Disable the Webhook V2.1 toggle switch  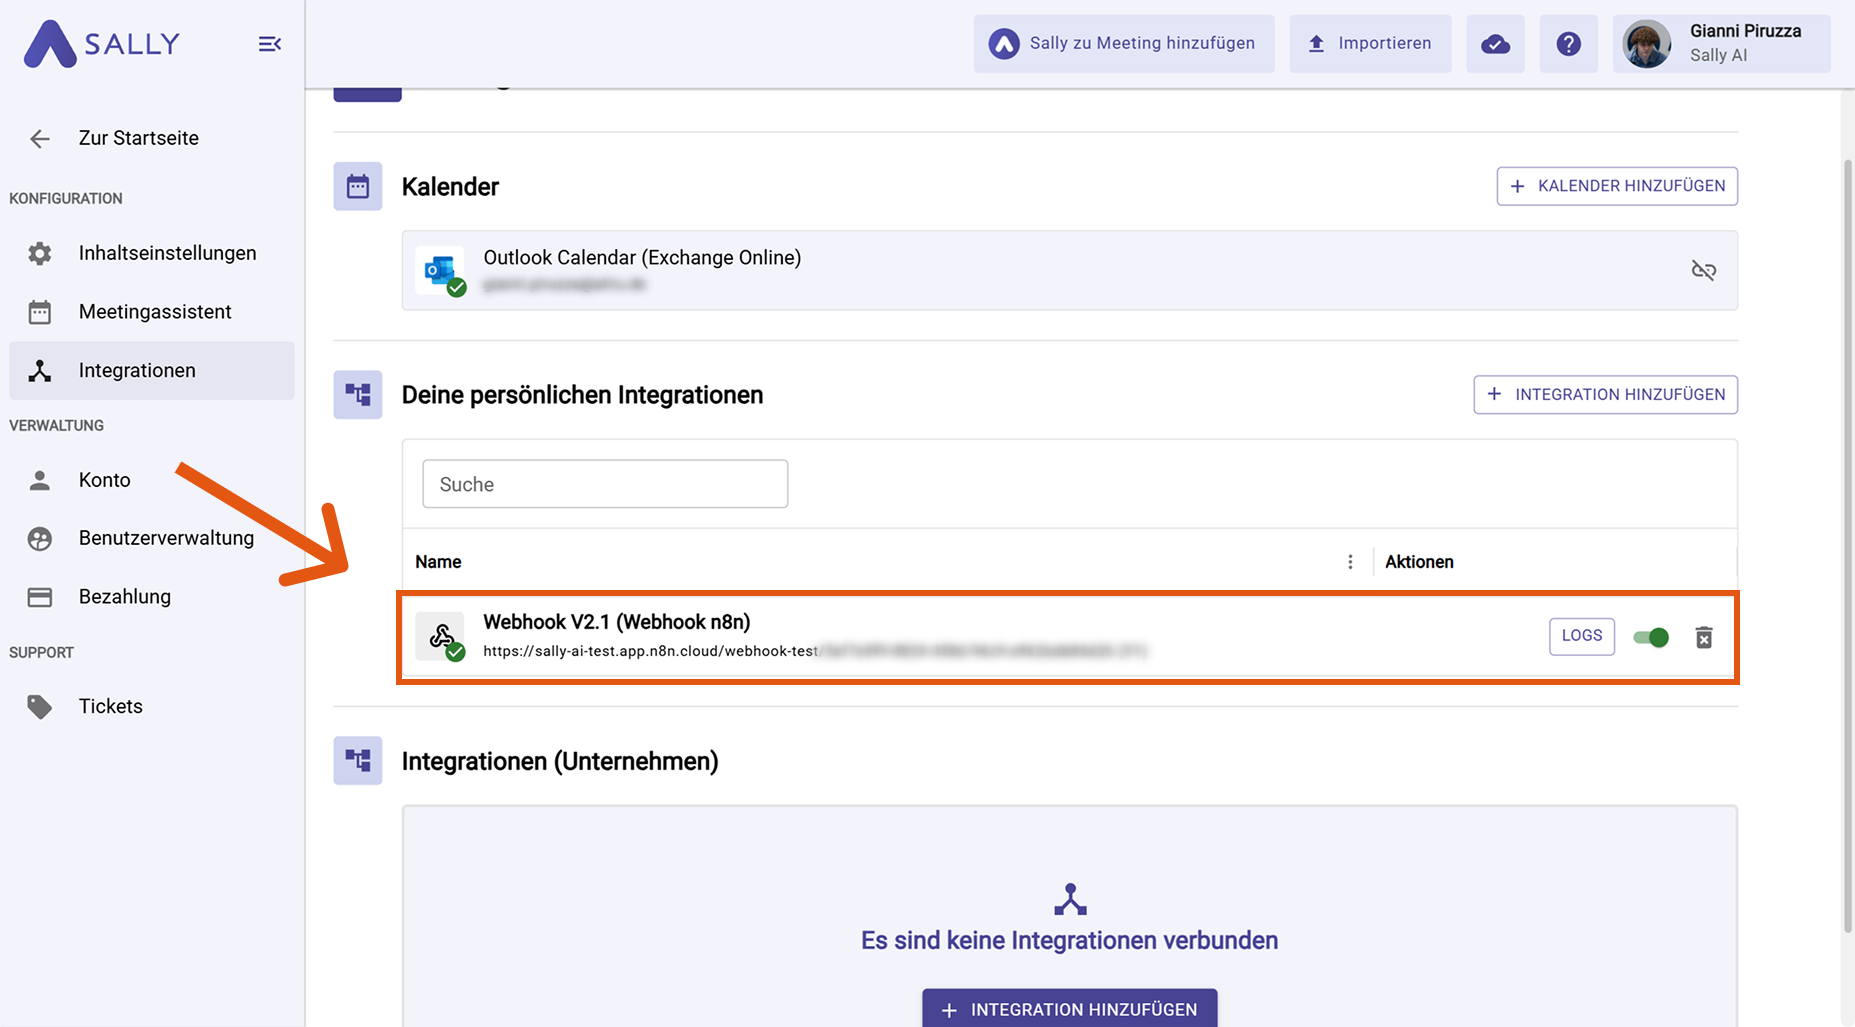point(1651,637)
